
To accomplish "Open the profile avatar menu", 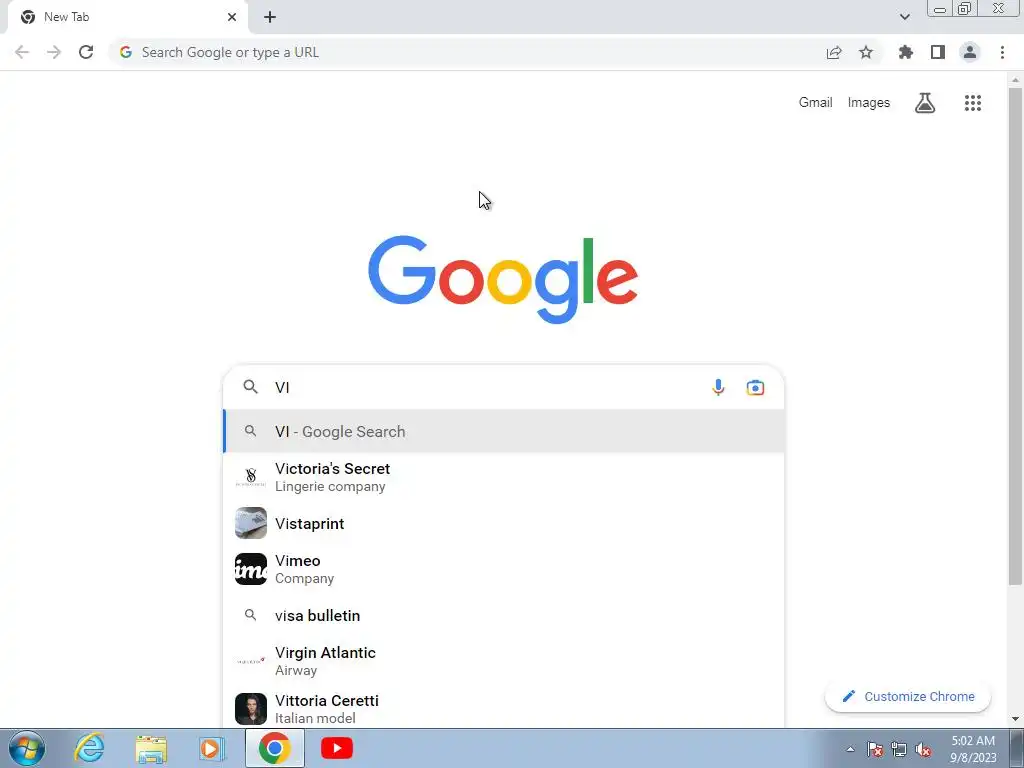I will (x=970, y=52).
